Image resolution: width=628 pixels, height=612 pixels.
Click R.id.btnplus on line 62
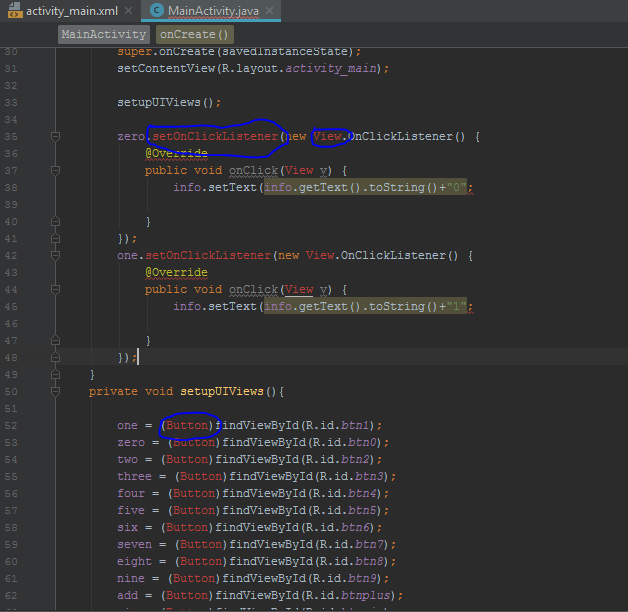(348, 596)
